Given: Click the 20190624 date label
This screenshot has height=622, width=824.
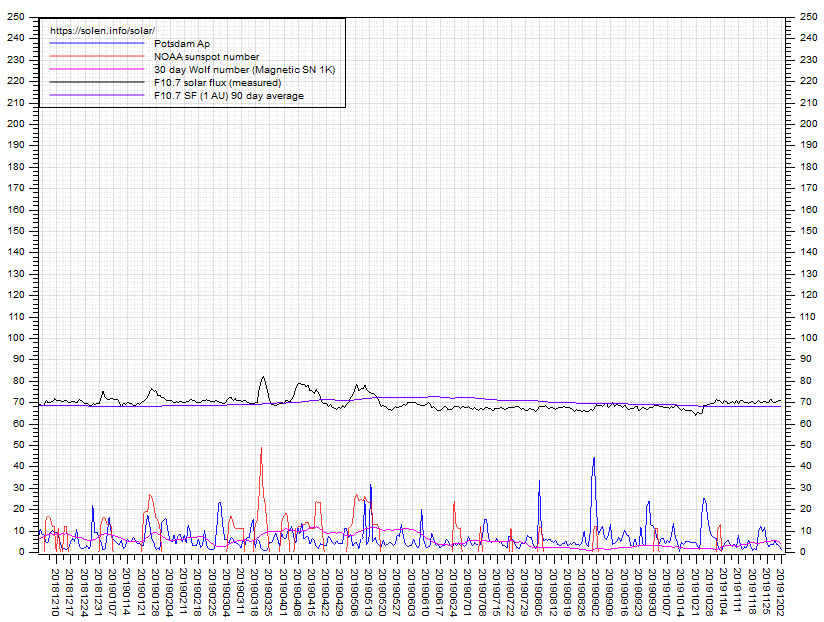Looking at the screenshot, I should (x=454, y=592).
